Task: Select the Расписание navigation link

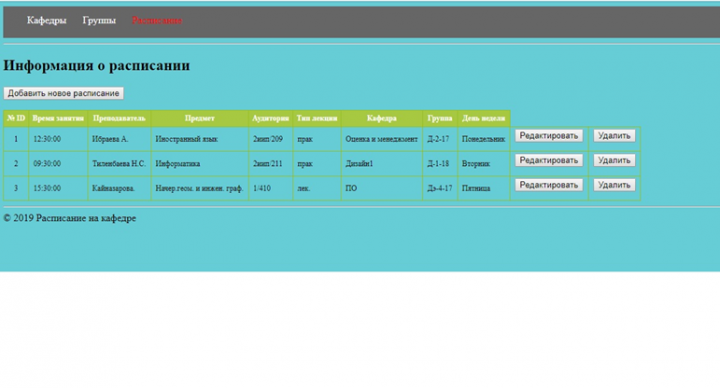Action: [157, 20]
